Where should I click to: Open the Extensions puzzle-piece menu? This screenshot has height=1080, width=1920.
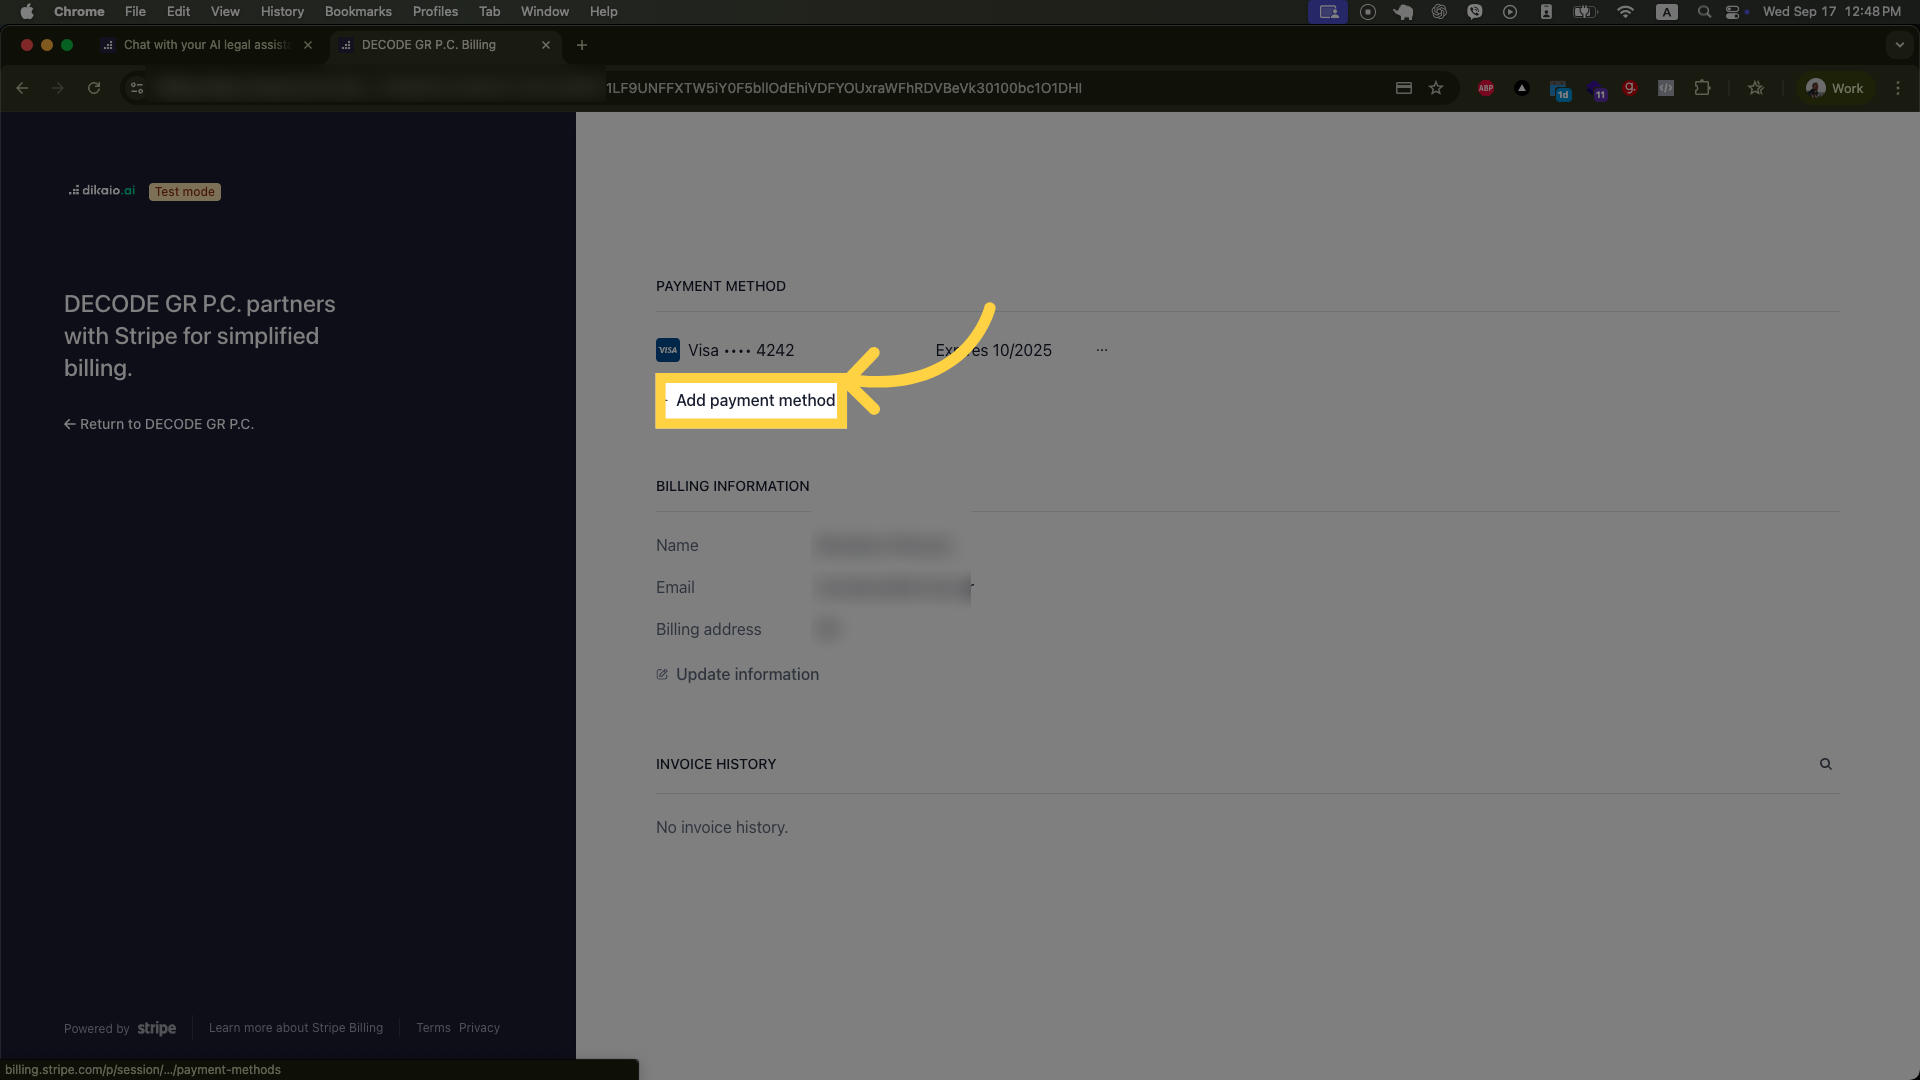[1702, 88]
